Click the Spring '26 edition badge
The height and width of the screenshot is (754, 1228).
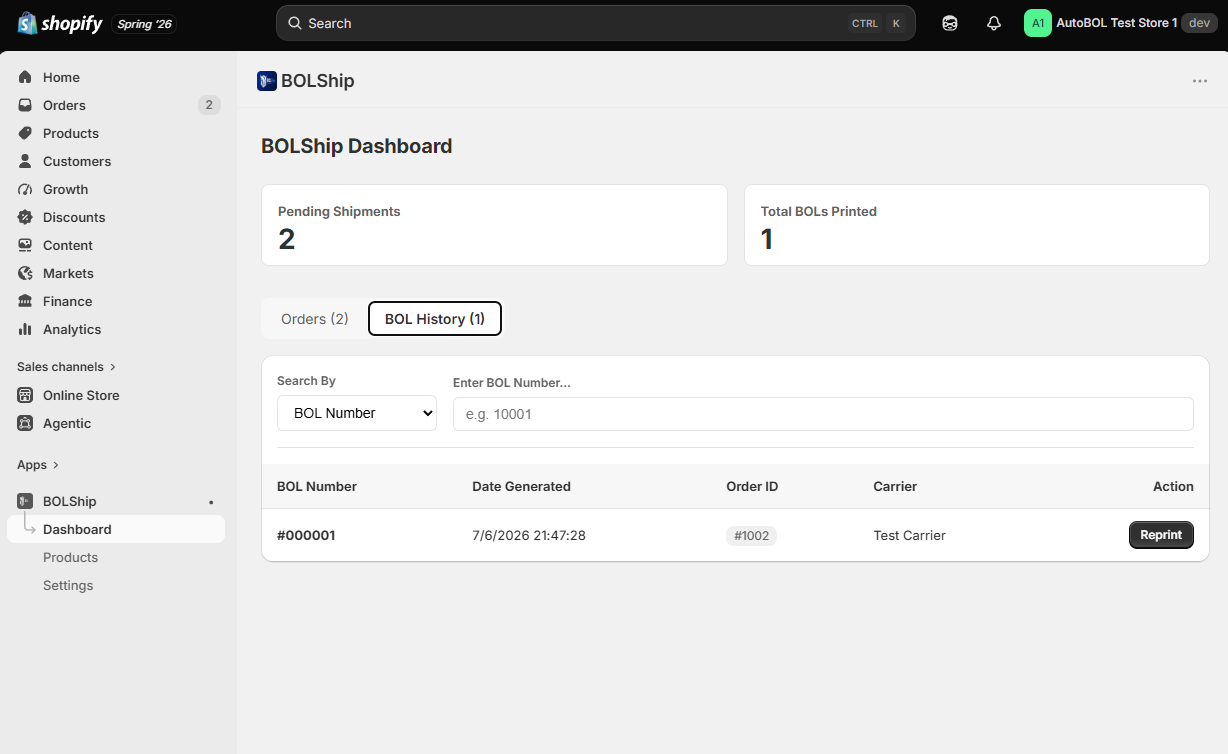click(x=144, y=24)
